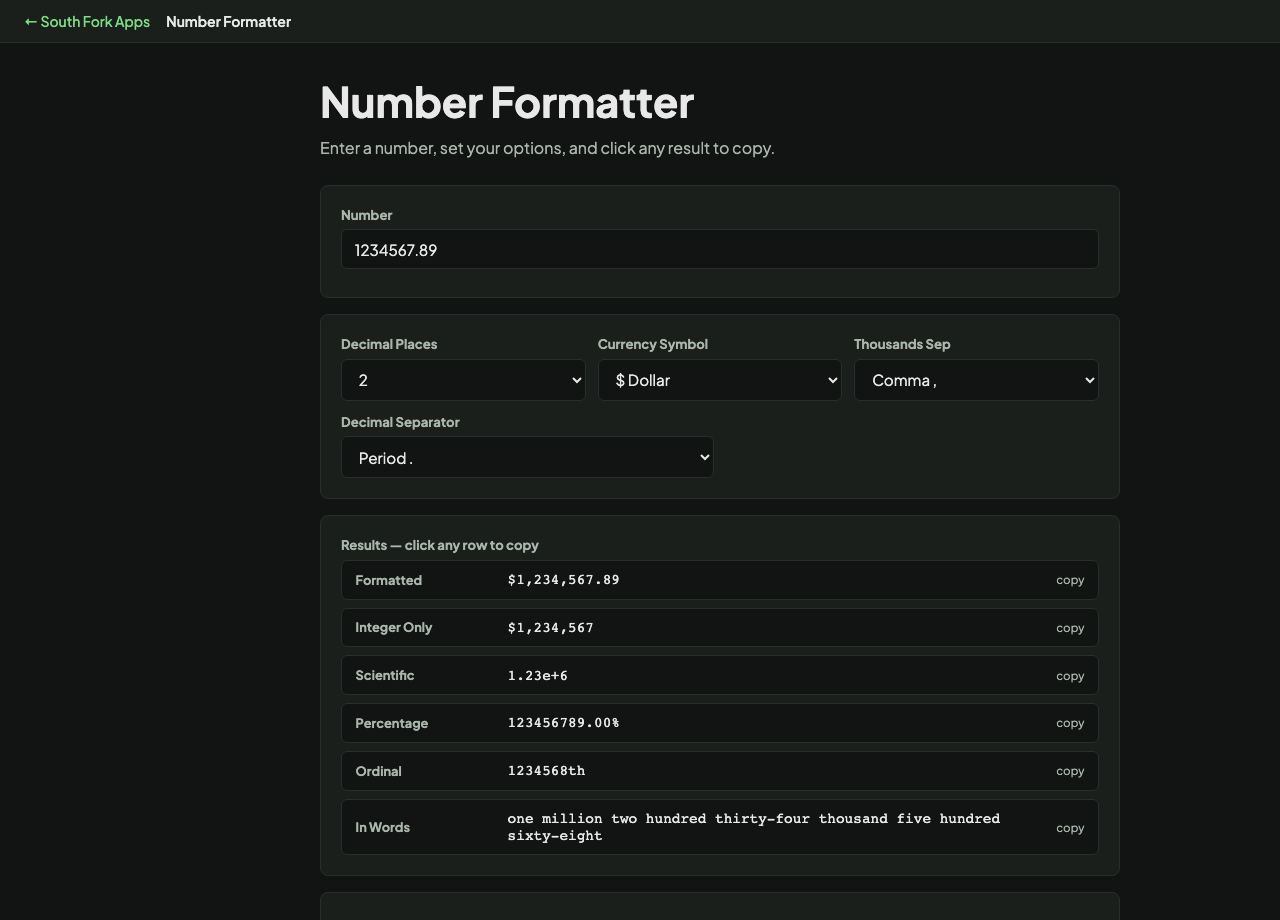The image size is (1280, 920).
Task: Open the Thousands Sep dropdown
Action: pos(976,380)
